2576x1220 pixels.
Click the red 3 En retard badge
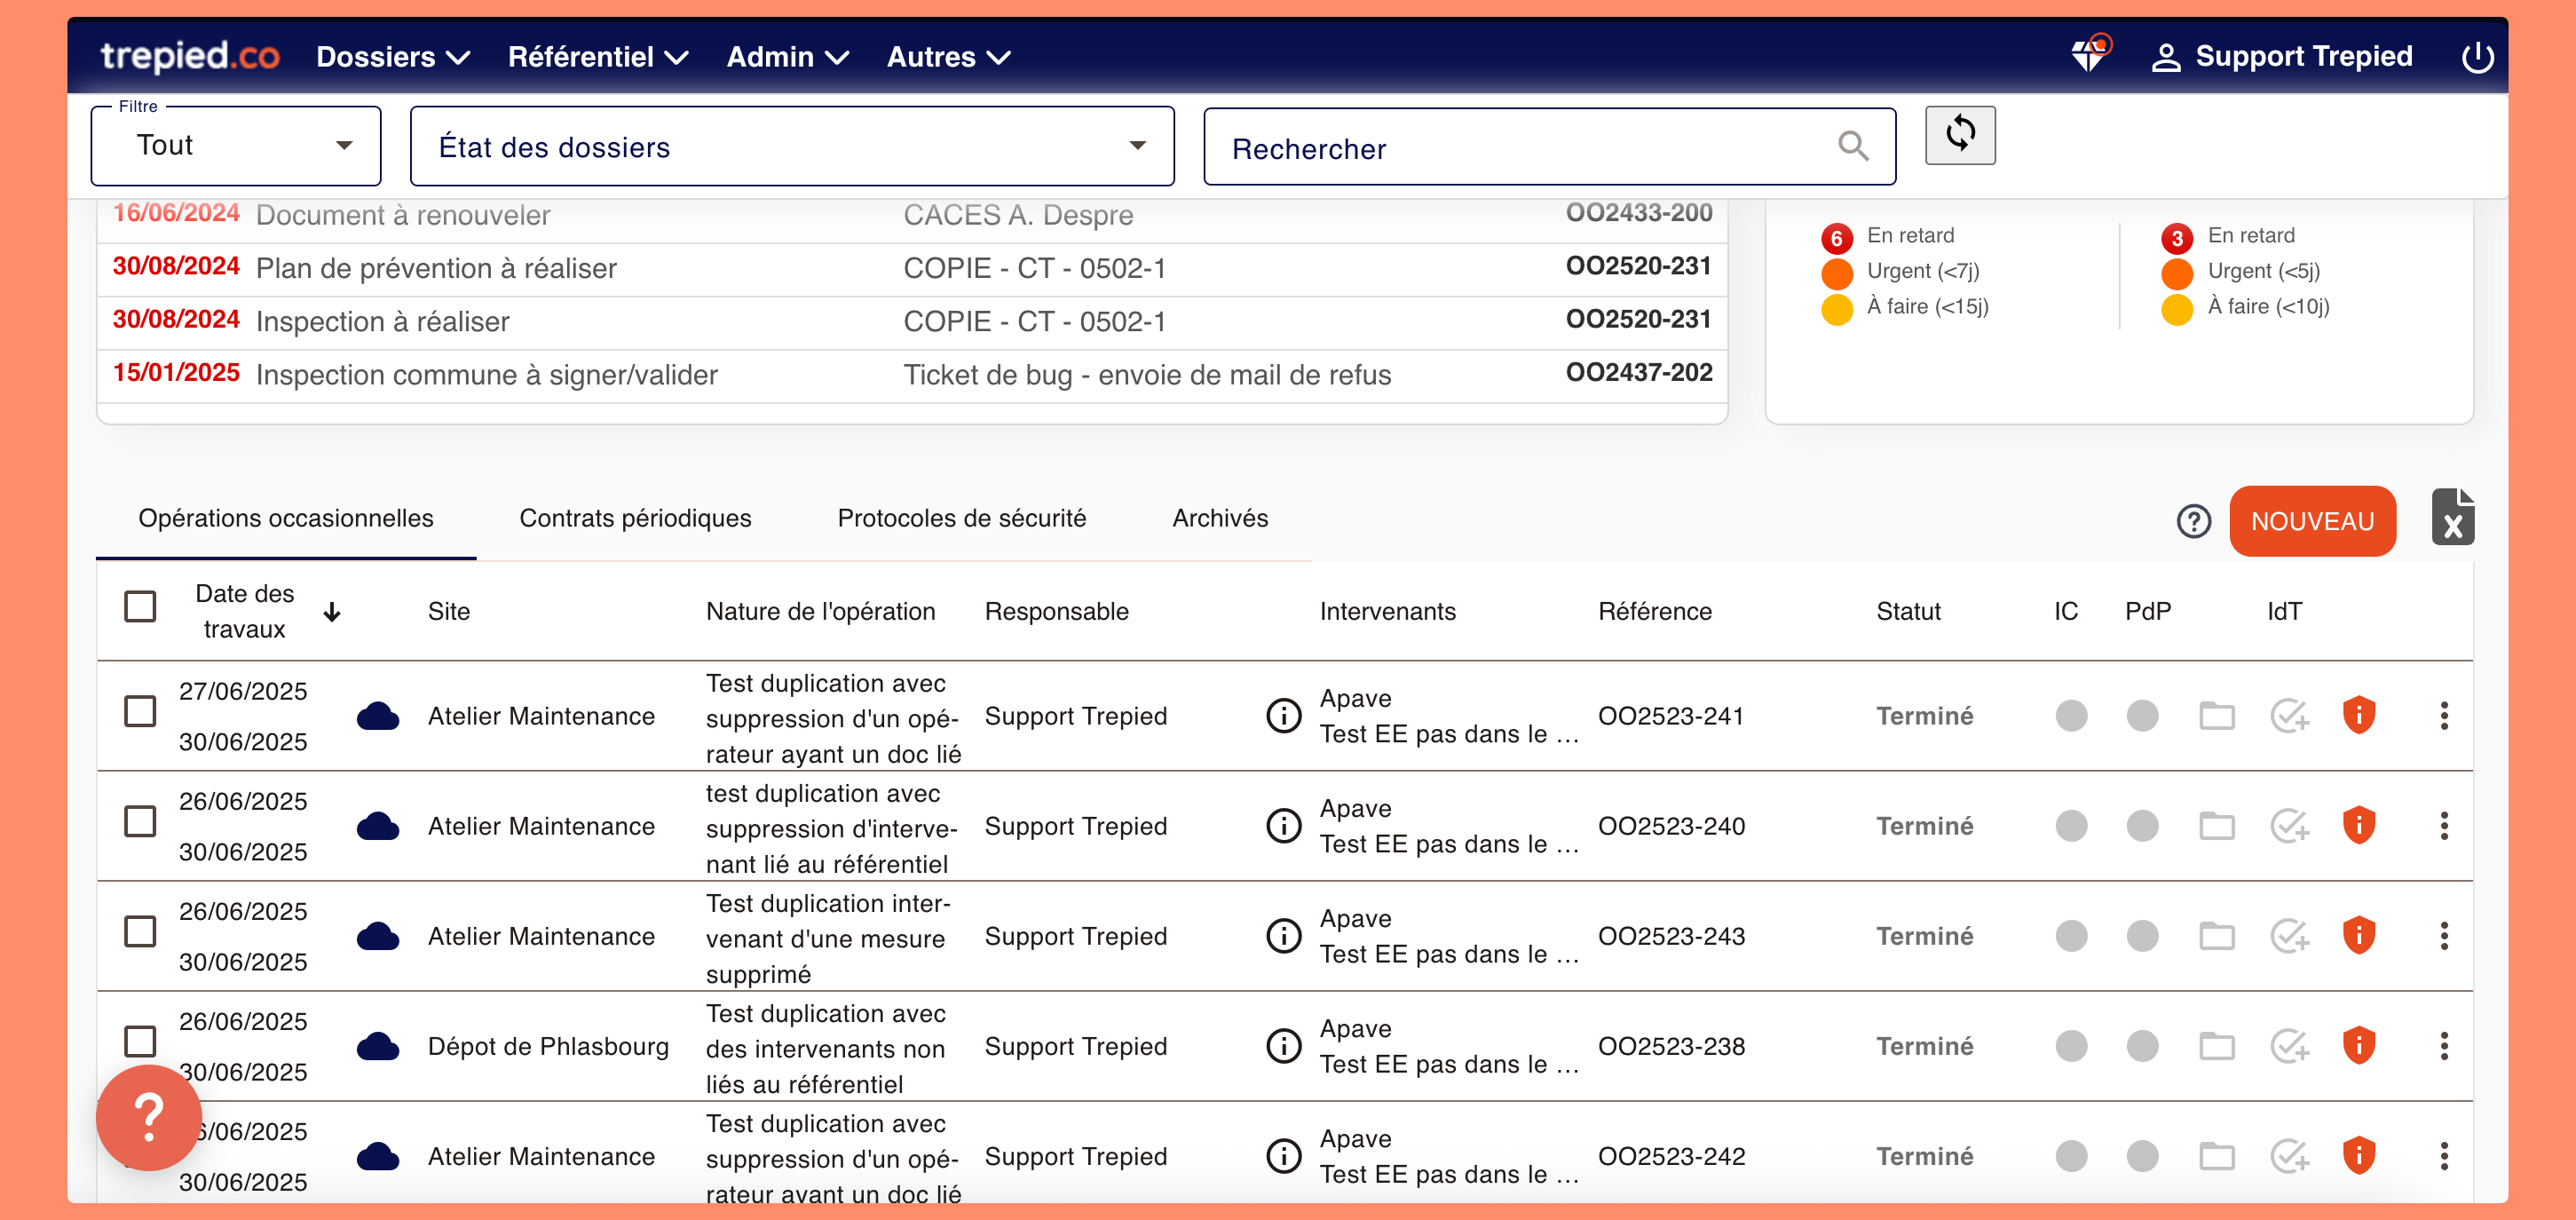tap(2177, 238)
